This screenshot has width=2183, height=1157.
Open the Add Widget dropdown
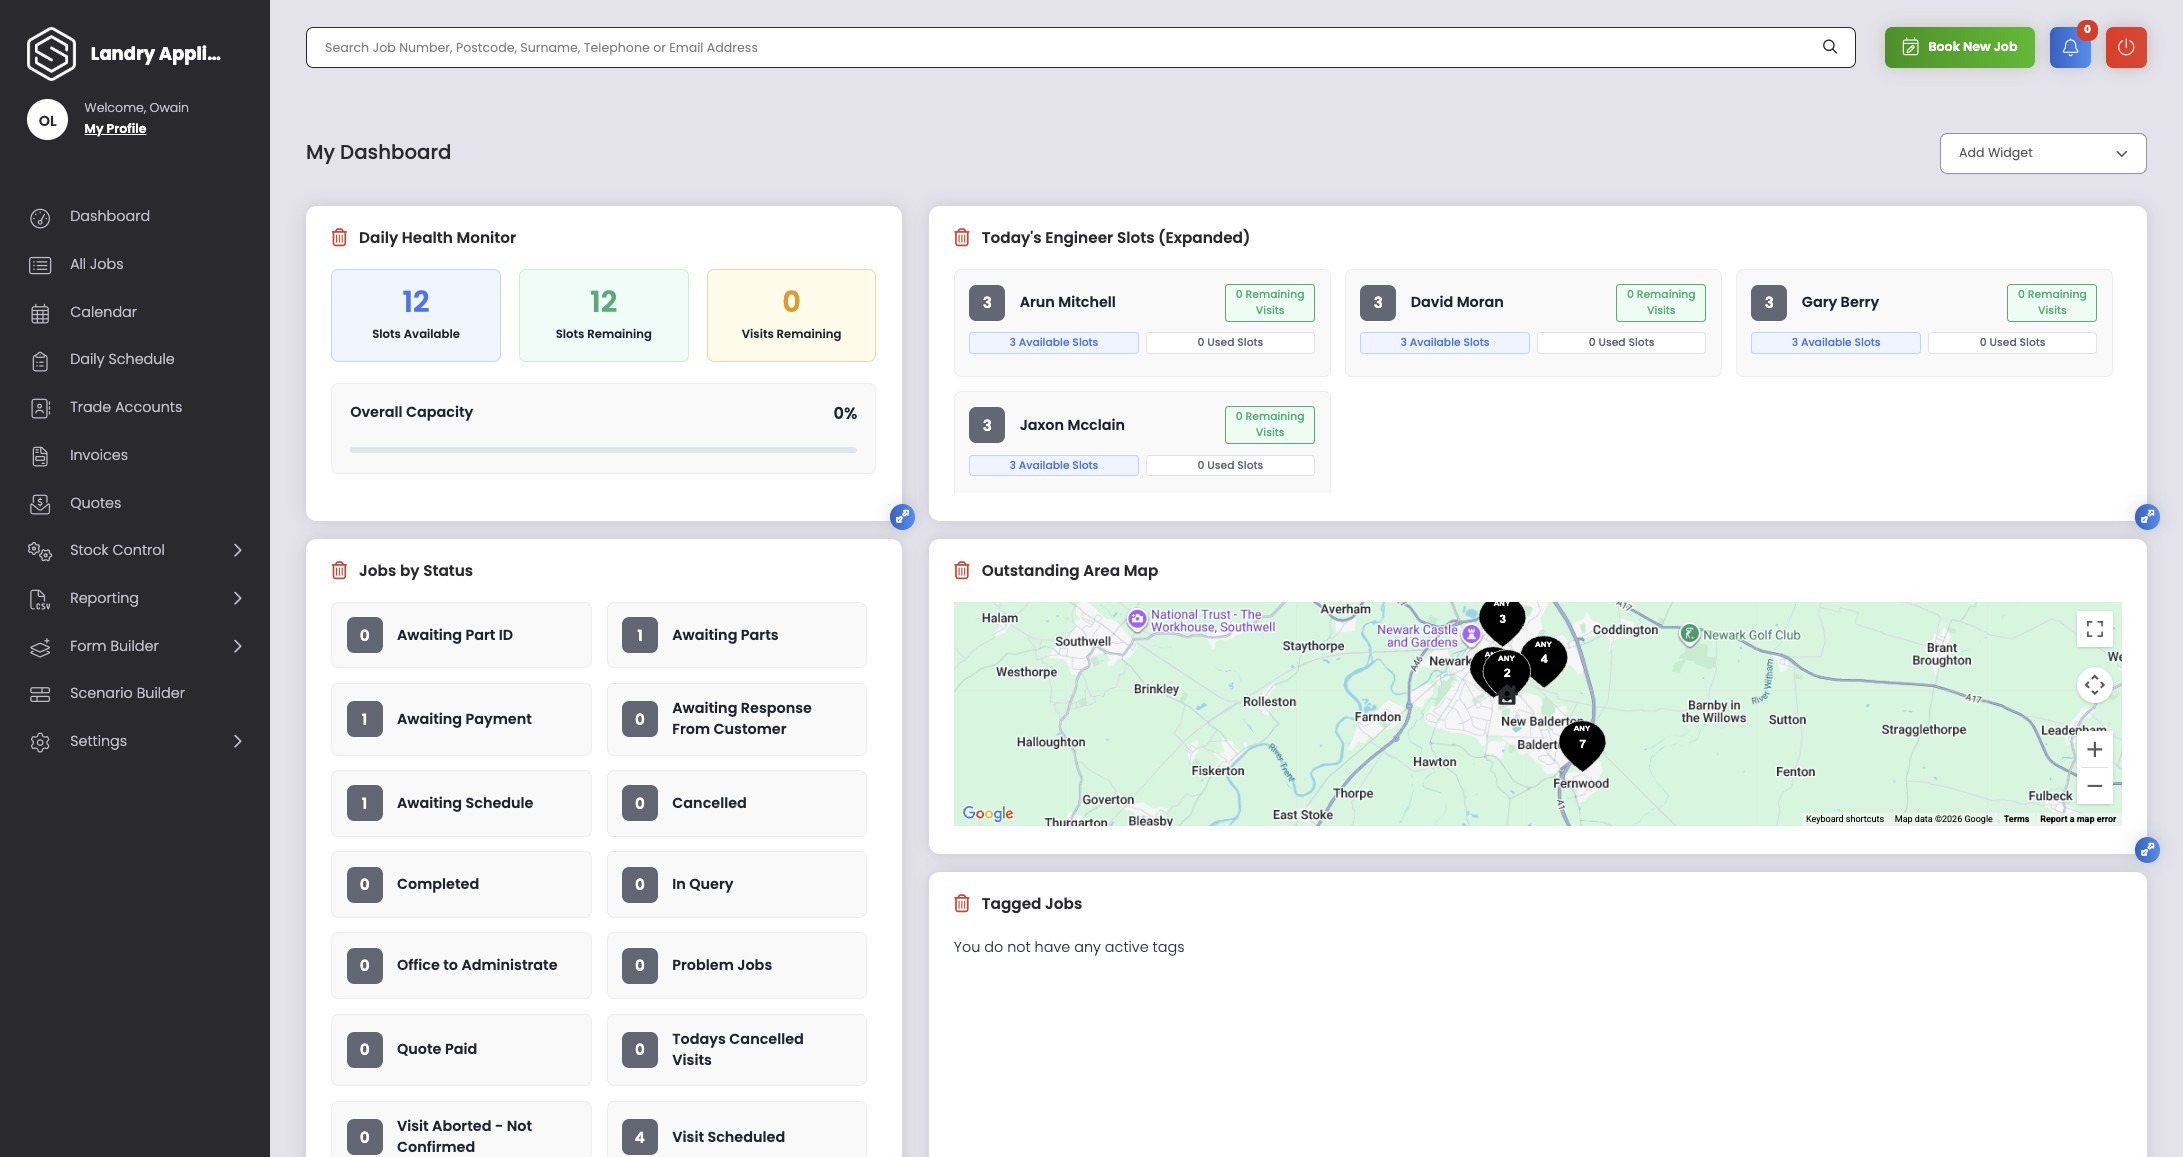2042,153
